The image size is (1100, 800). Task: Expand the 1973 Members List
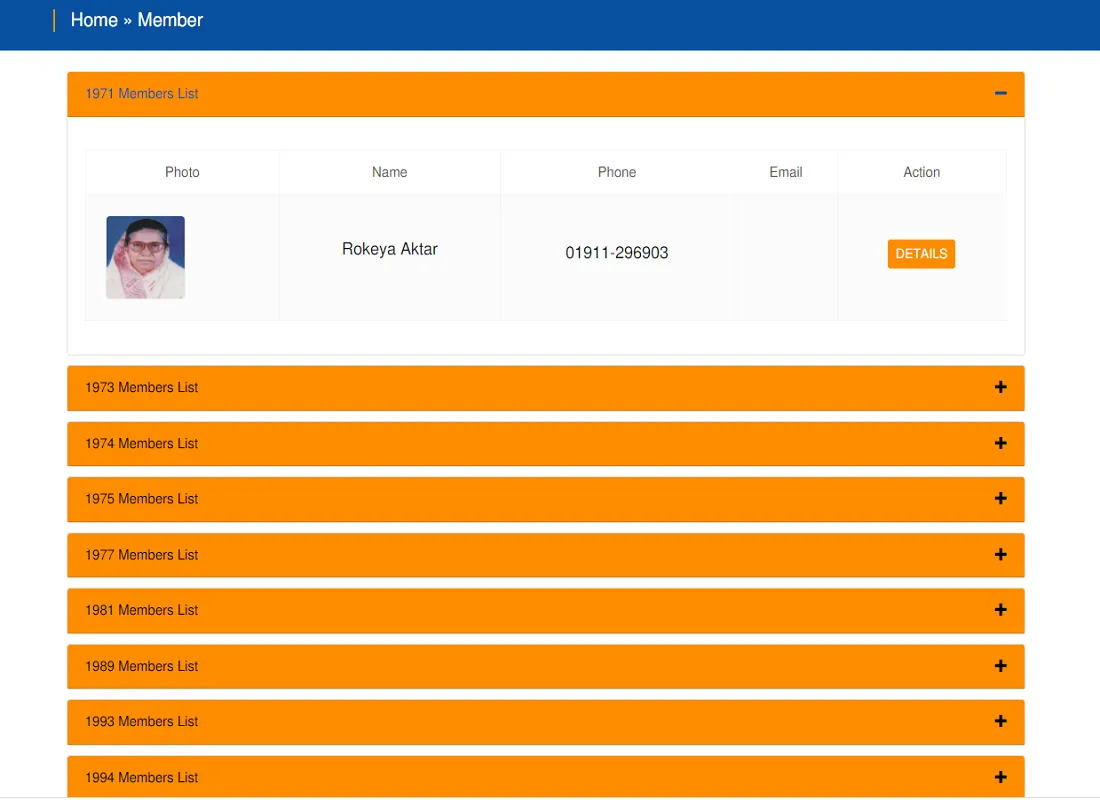(546, 387)
